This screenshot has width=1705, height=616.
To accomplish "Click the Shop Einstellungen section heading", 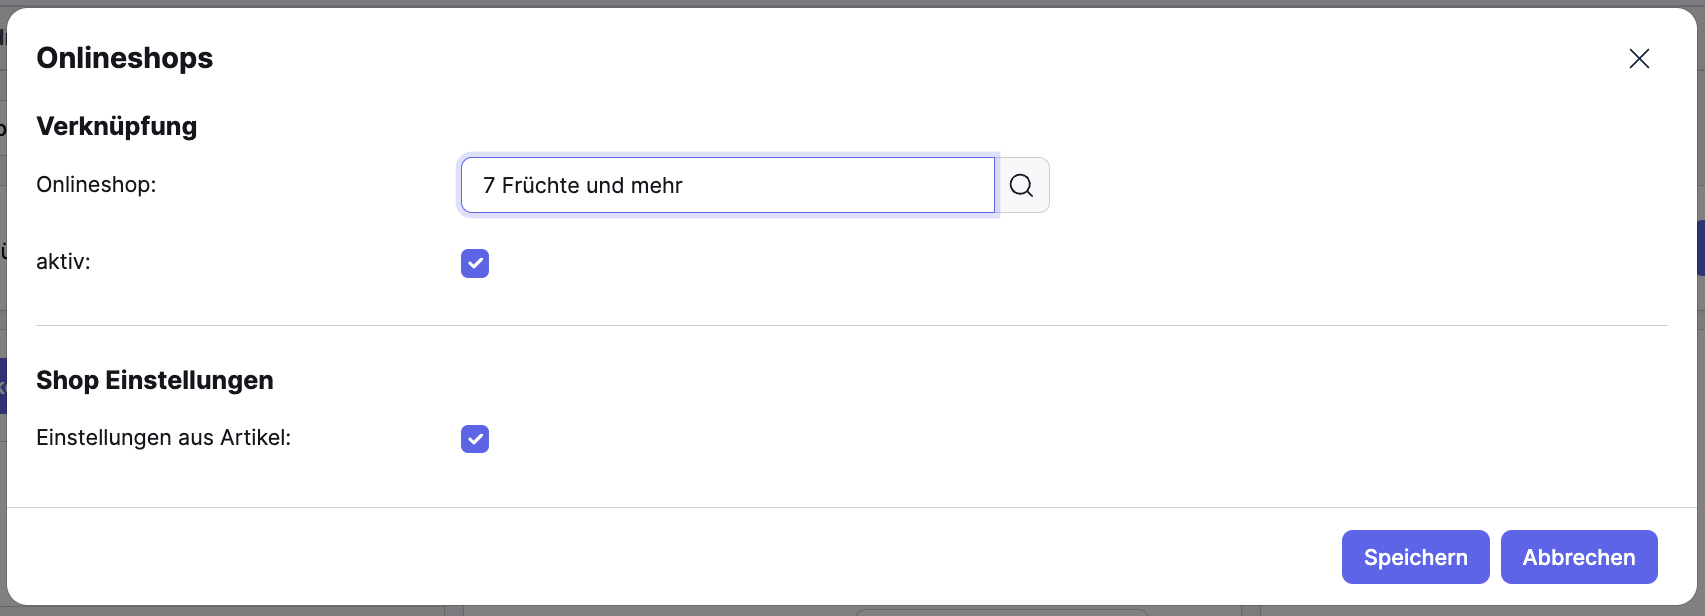I will (x=155, y=380).
